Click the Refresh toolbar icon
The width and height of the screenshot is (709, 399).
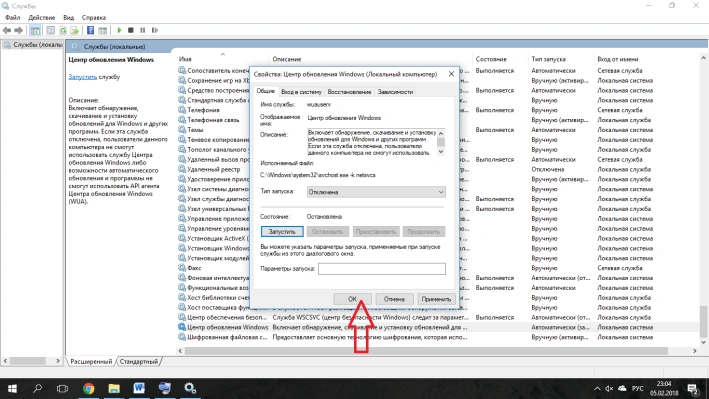tap(63, 30)
